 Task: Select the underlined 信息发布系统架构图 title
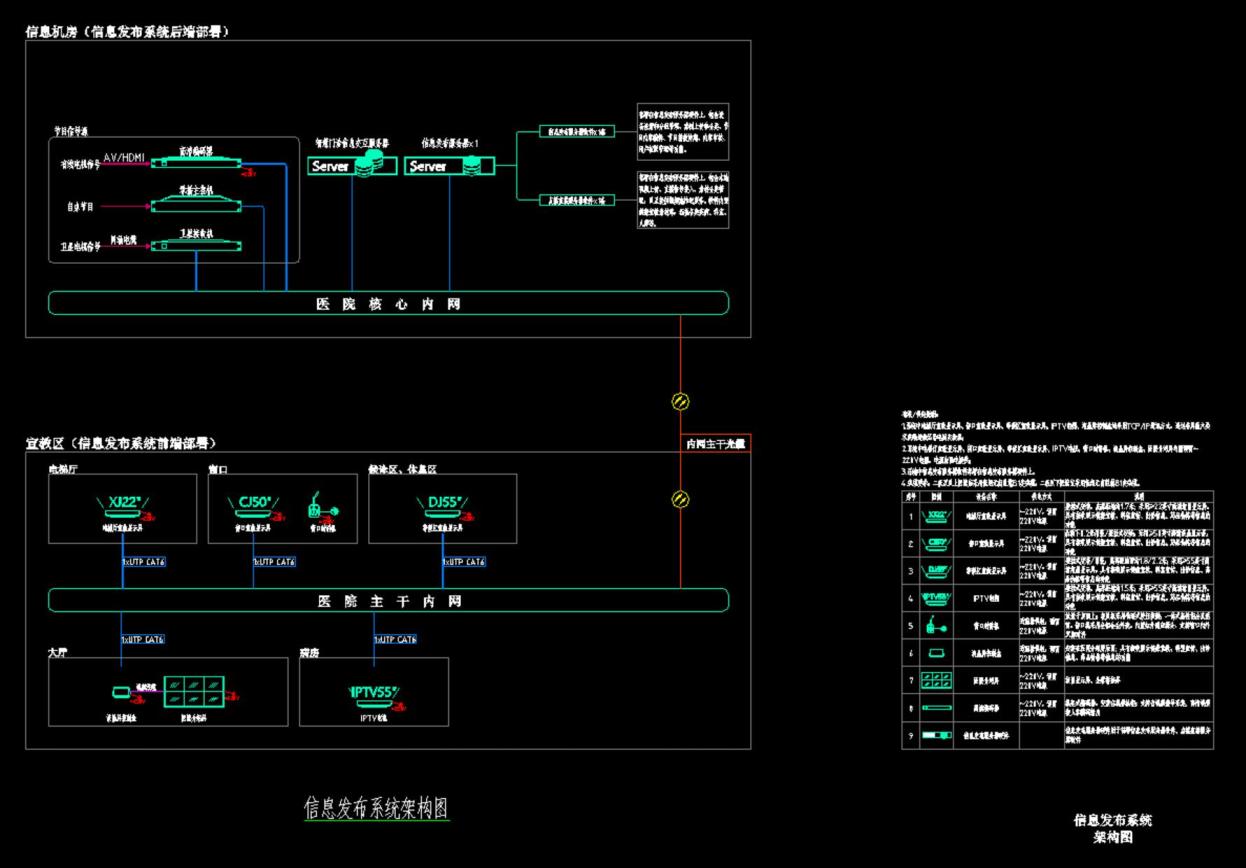pos(377,808)
